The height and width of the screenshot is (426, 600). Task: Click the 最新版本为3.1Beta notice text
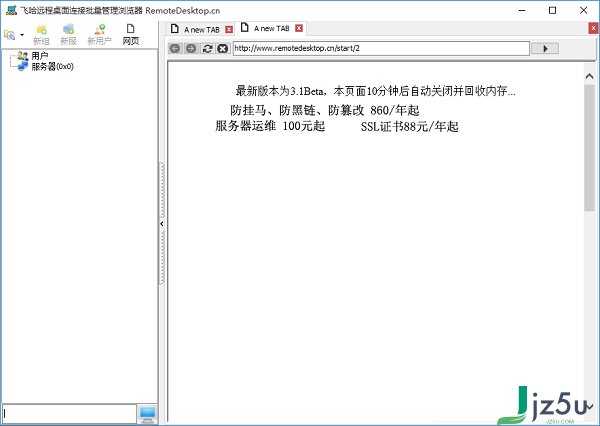[x=375, y=91]
